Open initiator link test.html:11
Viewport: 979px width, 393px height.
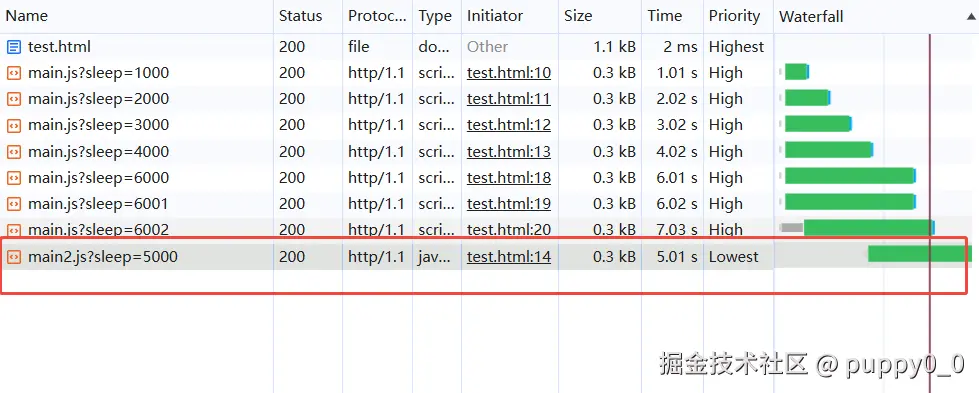click(509, 99)
